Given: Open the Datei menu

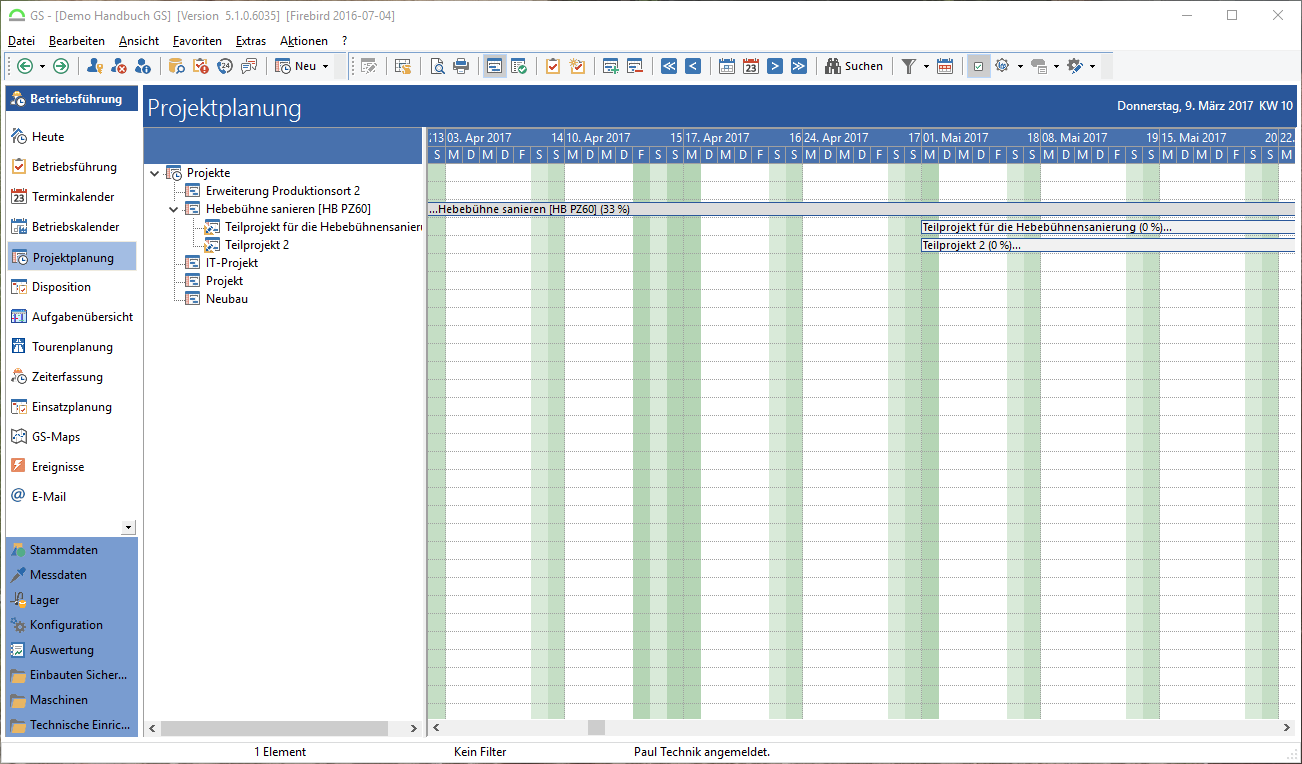Looking at the screenshot, I should point(21,41).
